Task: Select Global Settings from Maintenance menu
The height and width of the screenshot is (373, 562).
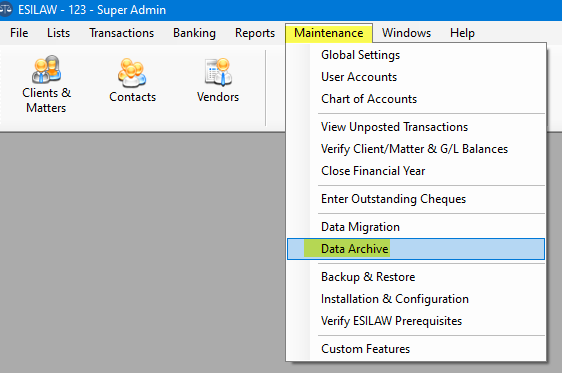Action: click(x=416, y=55)
